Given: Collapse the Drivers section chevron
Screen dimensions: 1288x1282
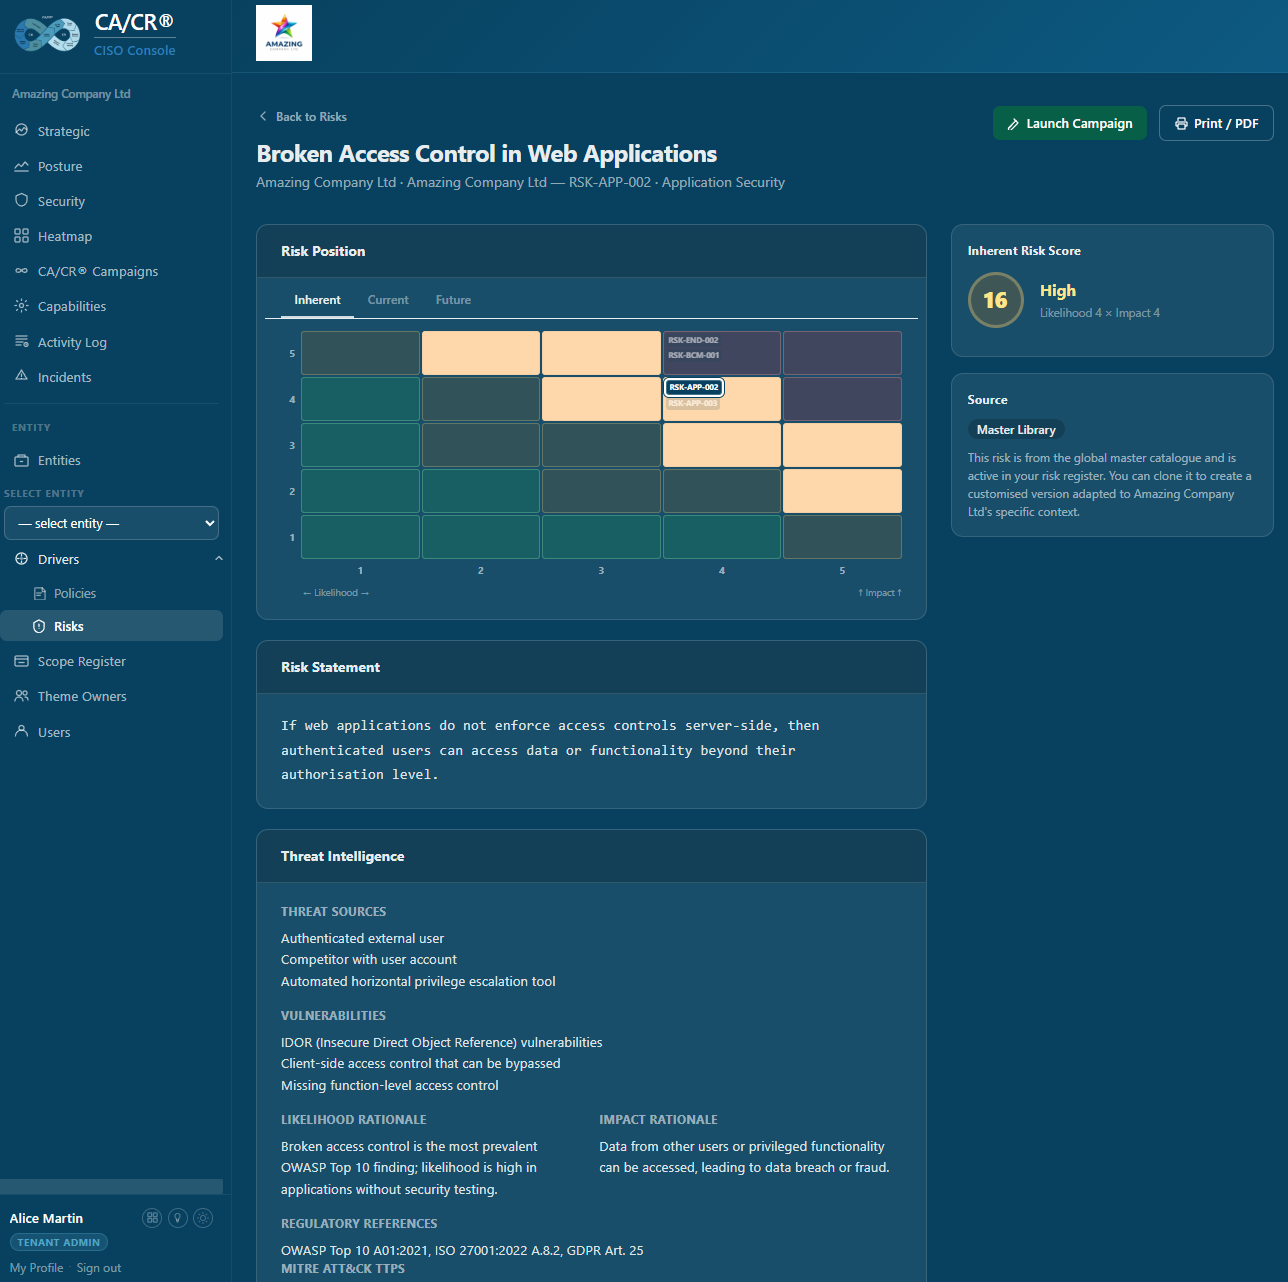Looking at the screenshot, I should pyautogui.click(x=218, y=559).
